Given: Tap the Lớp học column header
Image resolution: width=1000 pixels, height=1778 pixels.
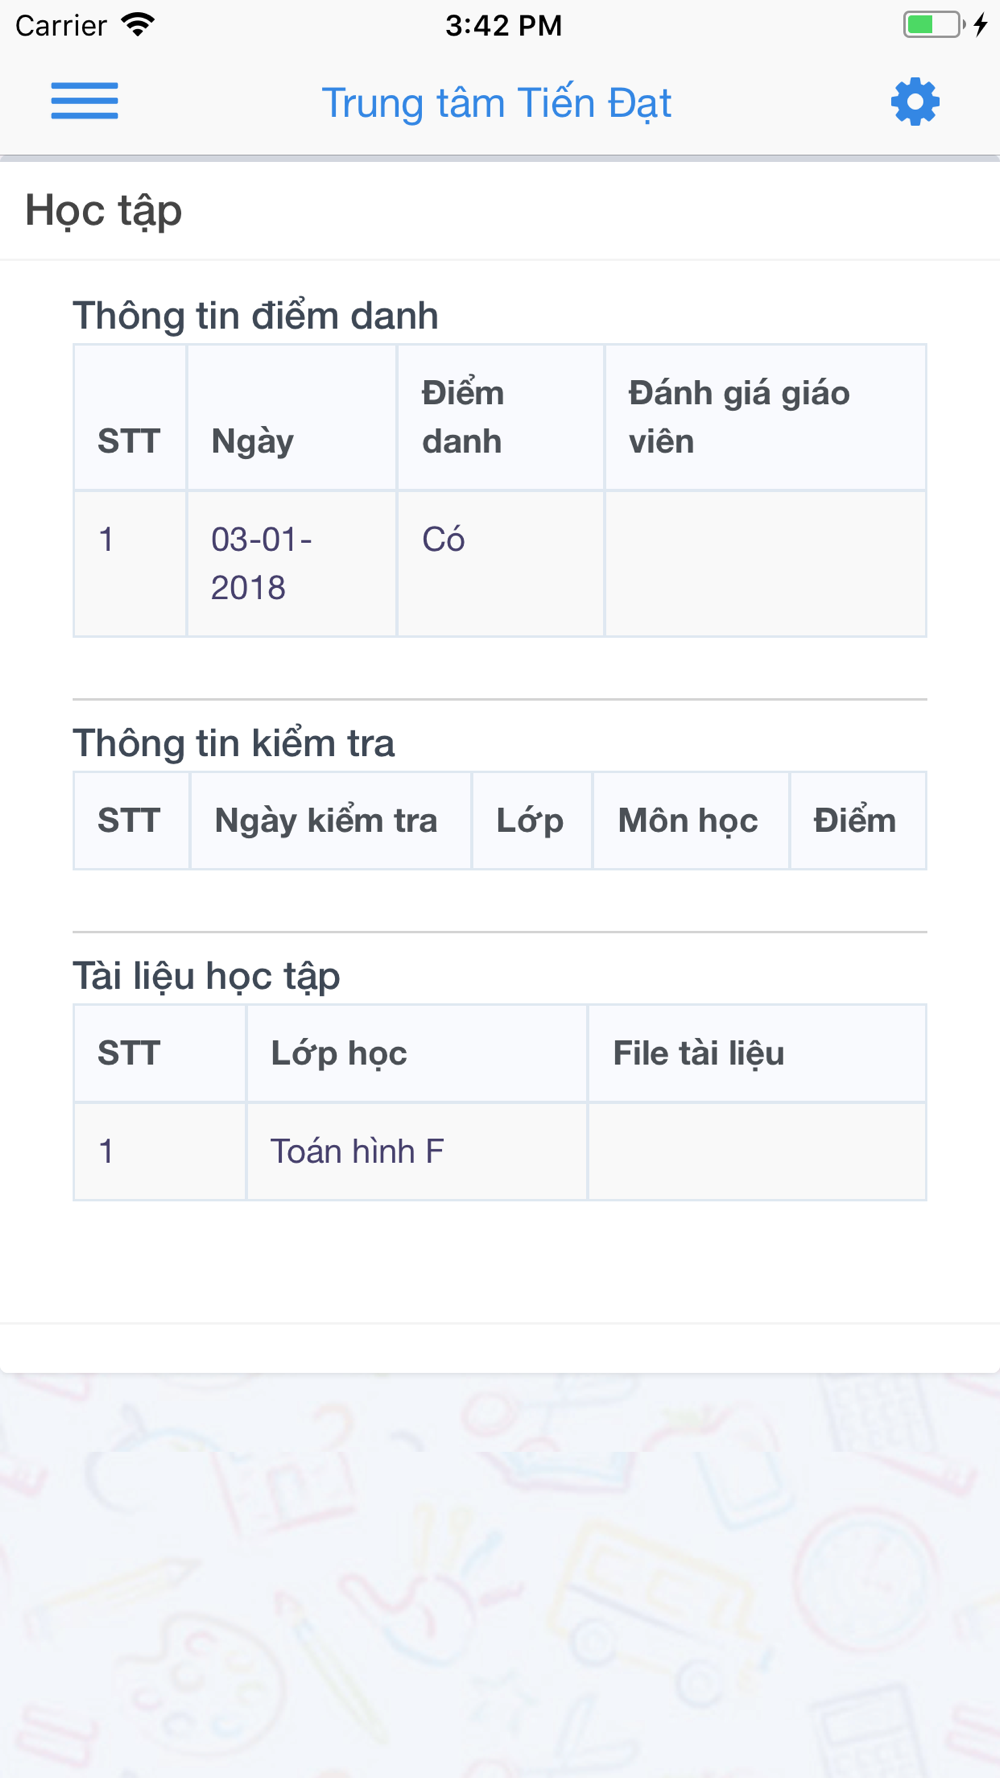Looking at the screenshot, I should click(x=339, y=1053).
